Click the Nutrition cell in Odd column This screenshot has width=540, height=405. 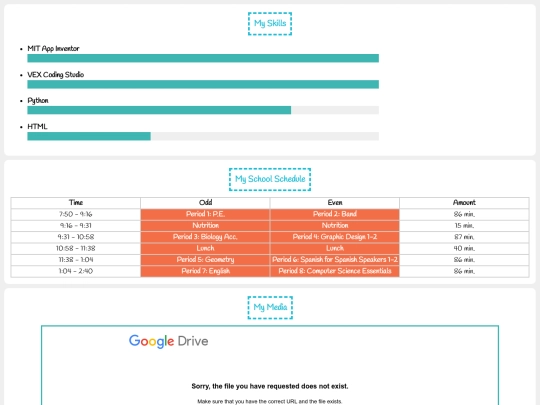click(205, 226)
